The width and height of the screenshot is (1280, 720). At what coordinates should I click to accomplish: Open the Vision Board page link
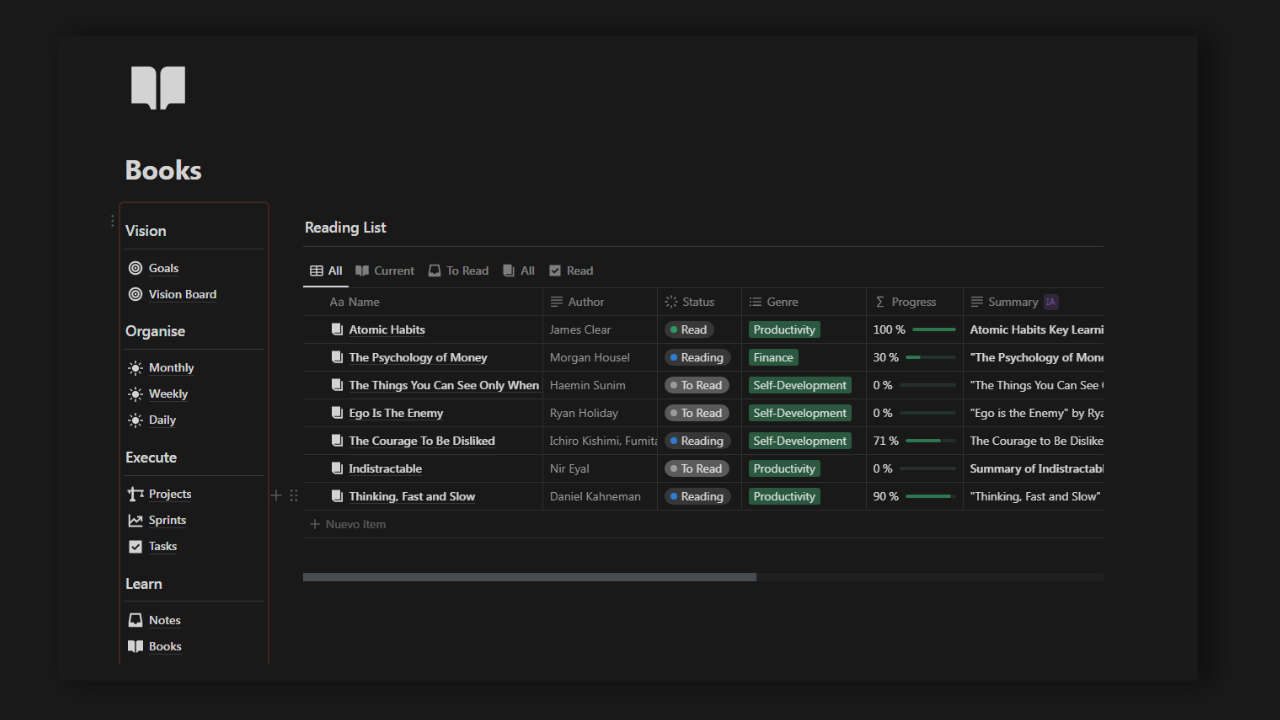pyautogui.click(x=183, y=294)
